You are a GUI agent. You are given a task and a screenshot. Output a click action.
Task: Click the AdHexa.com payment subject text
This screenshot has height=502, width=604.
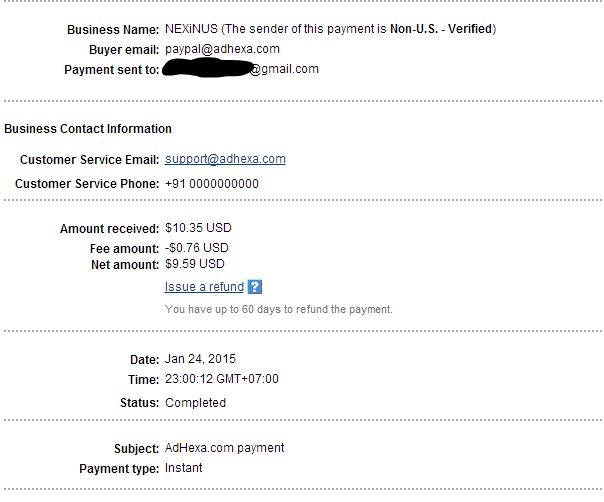[x=224, y=448]
